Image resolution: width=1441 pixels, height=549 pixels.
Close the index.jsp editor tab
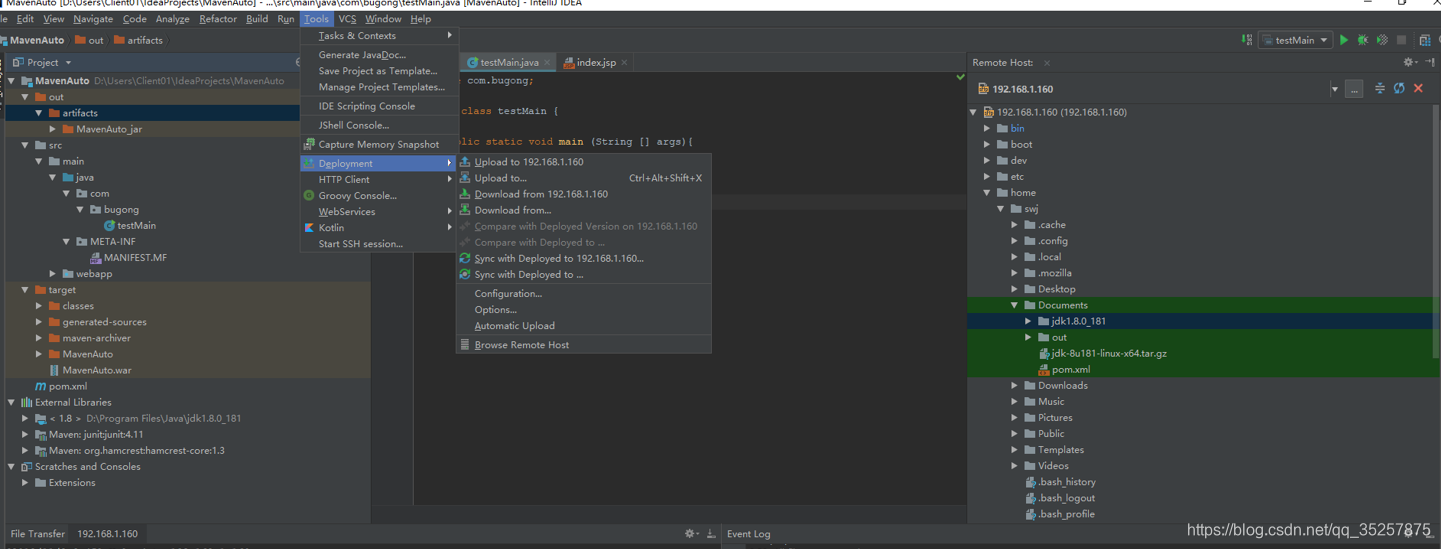[625, 62]
